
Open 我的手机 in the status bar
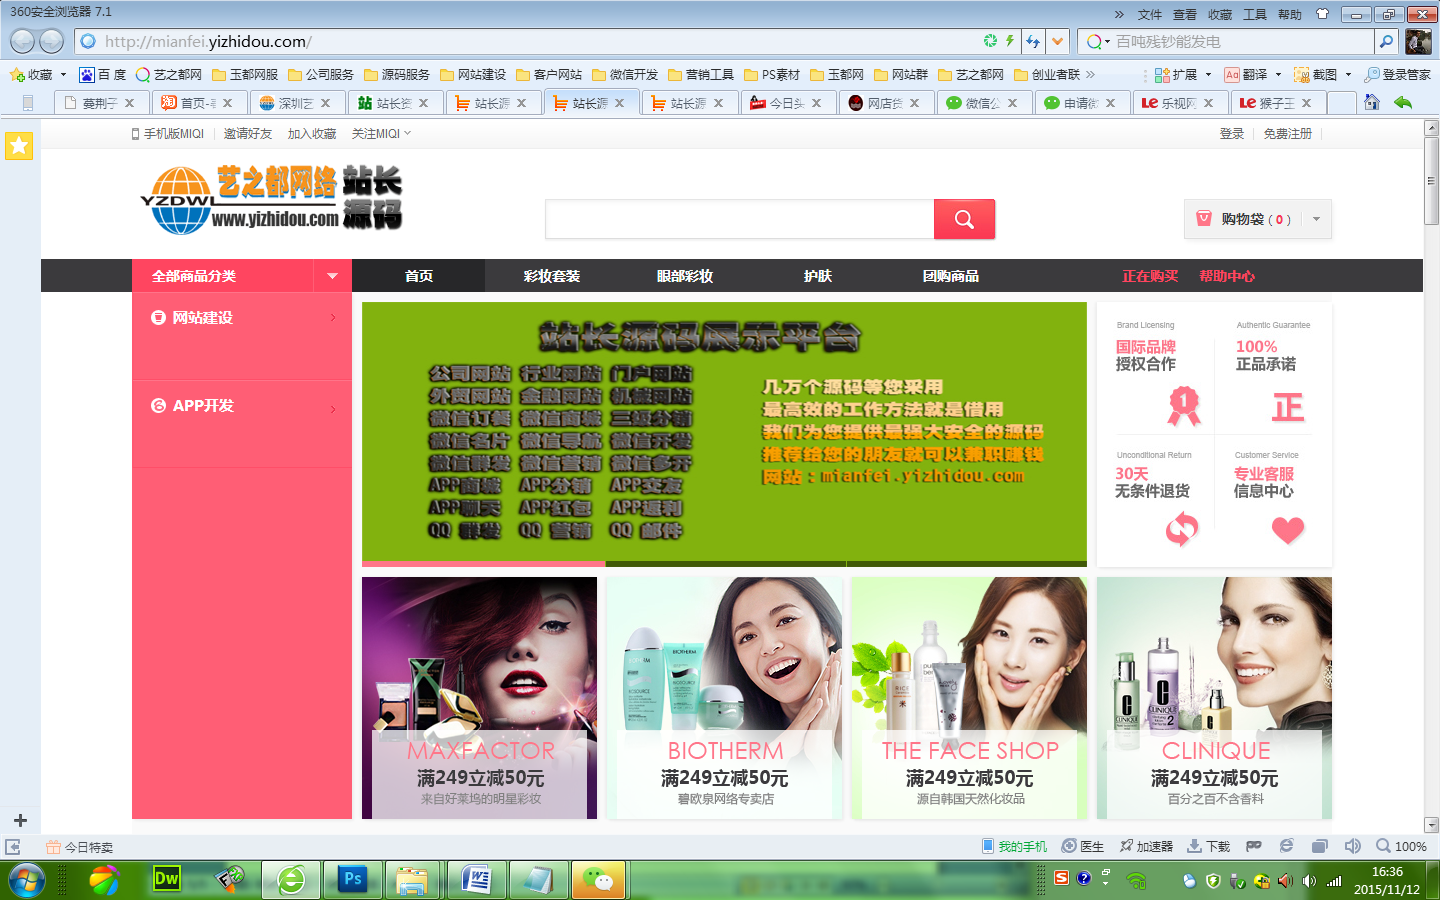coord(1014,846)
